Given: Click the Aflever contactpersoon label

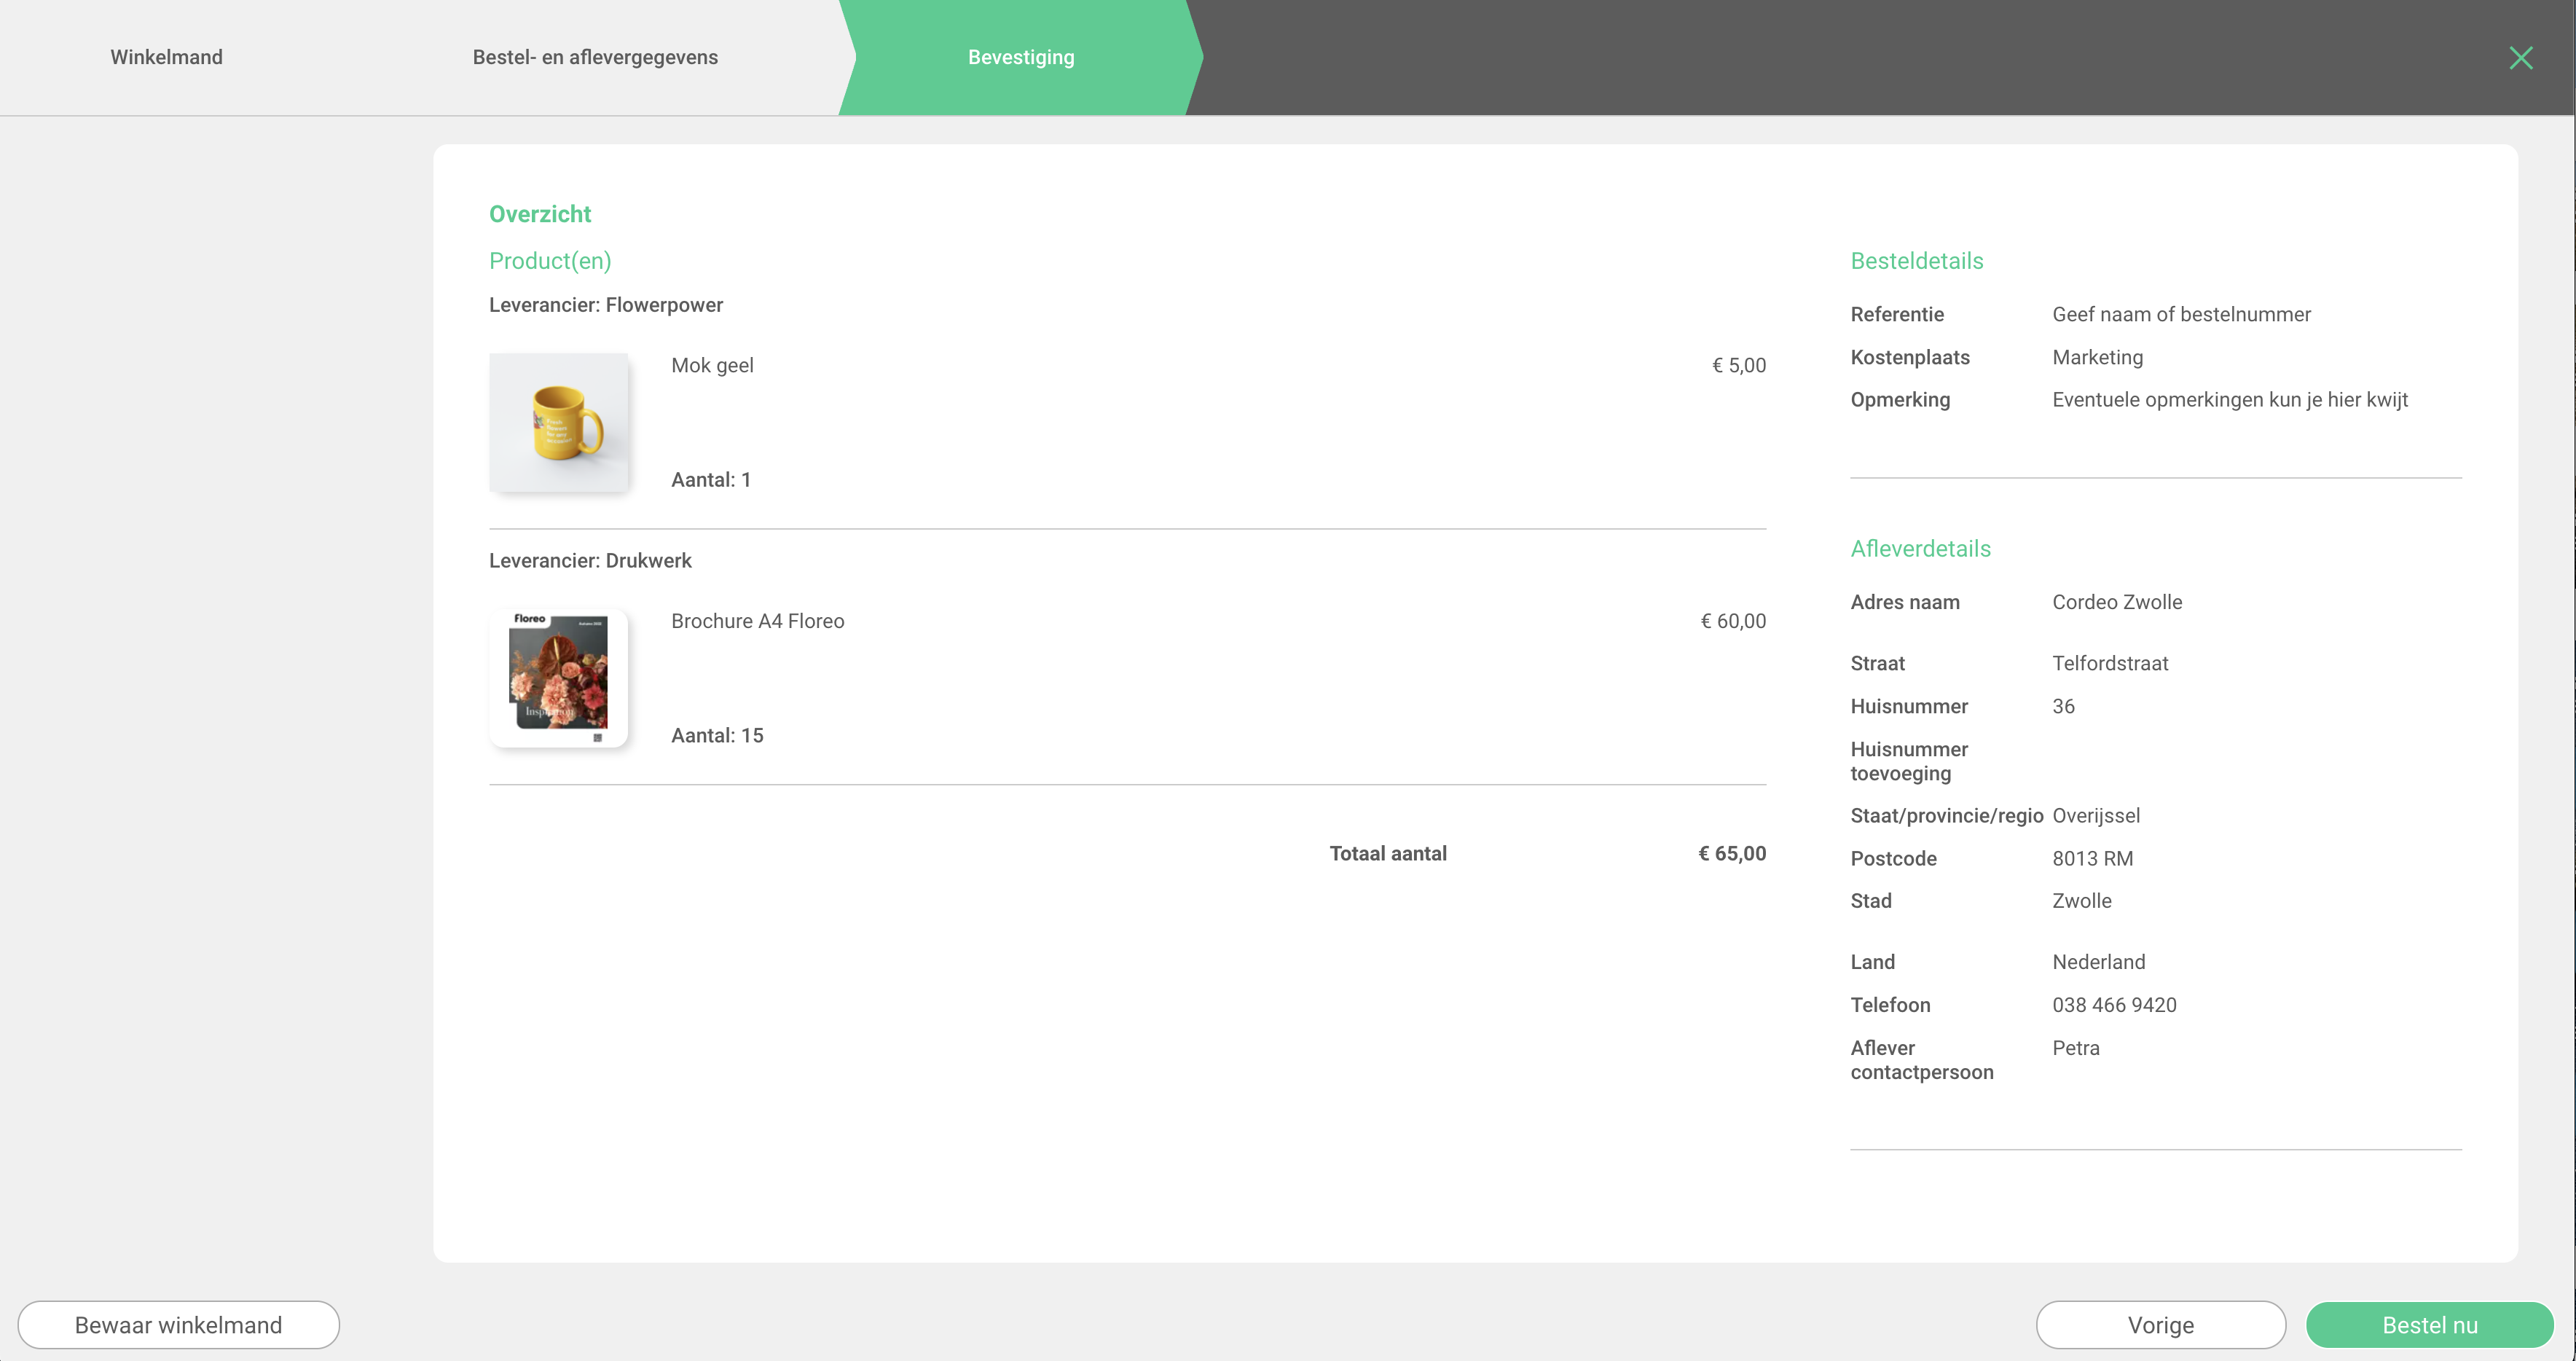Looking at the screenshot, I should (1921, 1060).
